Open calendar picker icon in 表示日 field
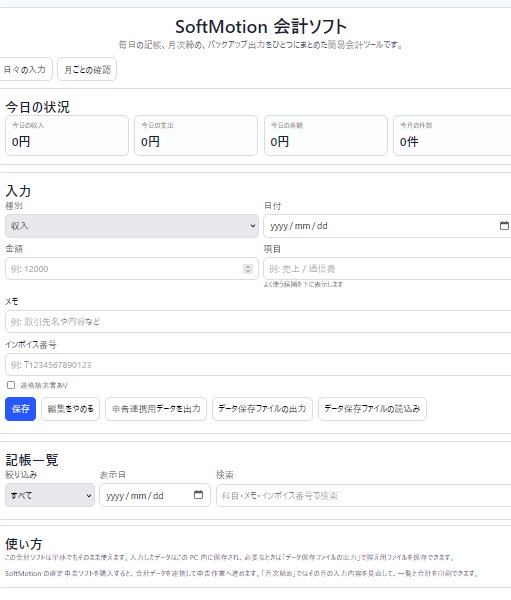Viewport: 511px width, 600px height. [198, 495]
